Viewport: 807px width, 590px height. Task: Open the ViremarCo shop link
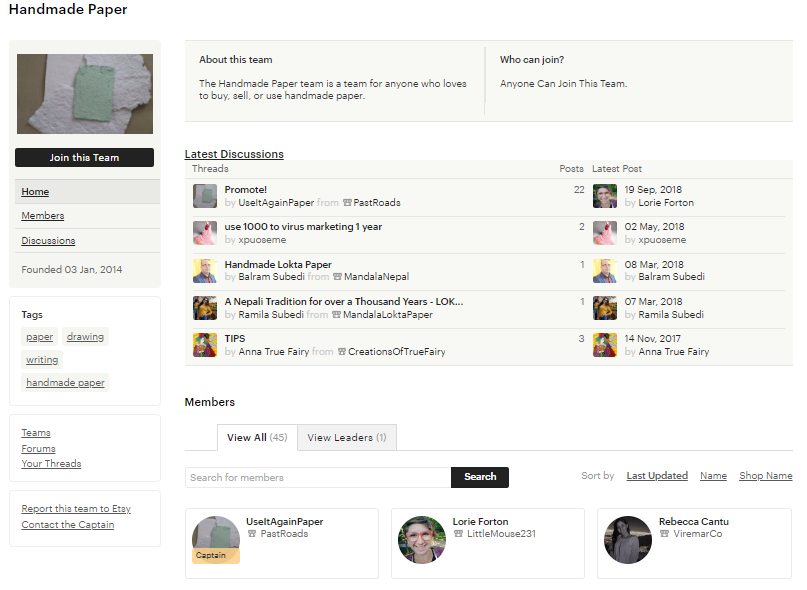(x=697, y=534)
